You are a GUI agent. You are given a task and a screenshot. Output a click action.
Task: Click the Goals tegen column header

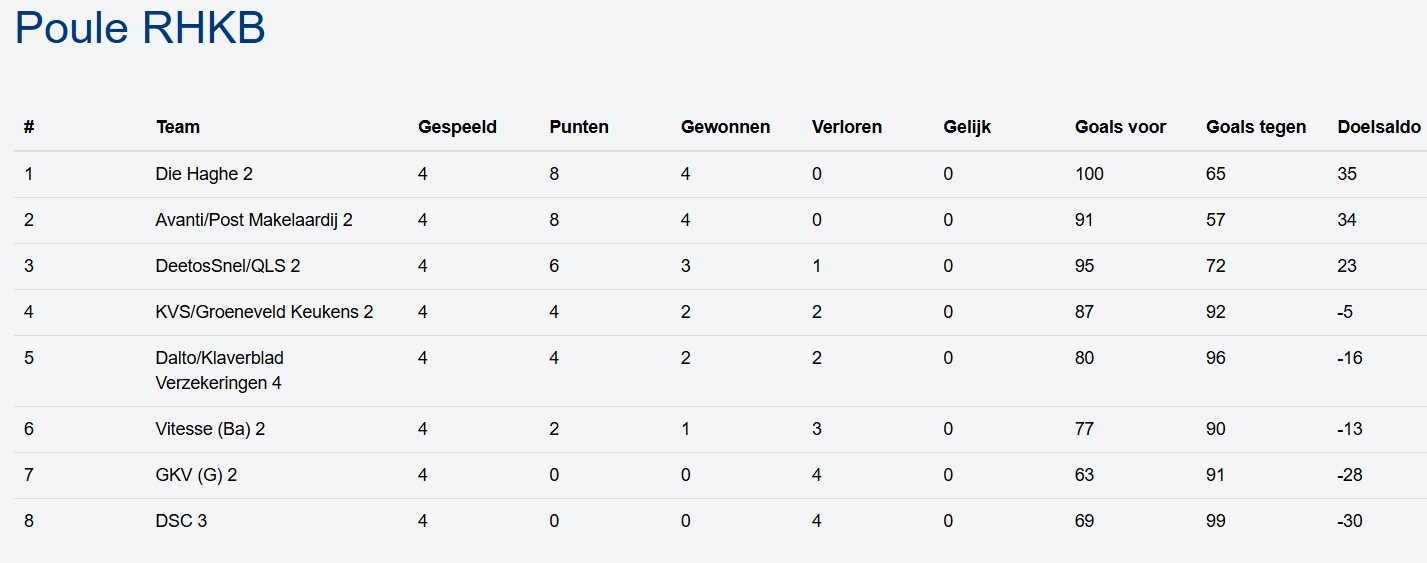click(1255, 127)
